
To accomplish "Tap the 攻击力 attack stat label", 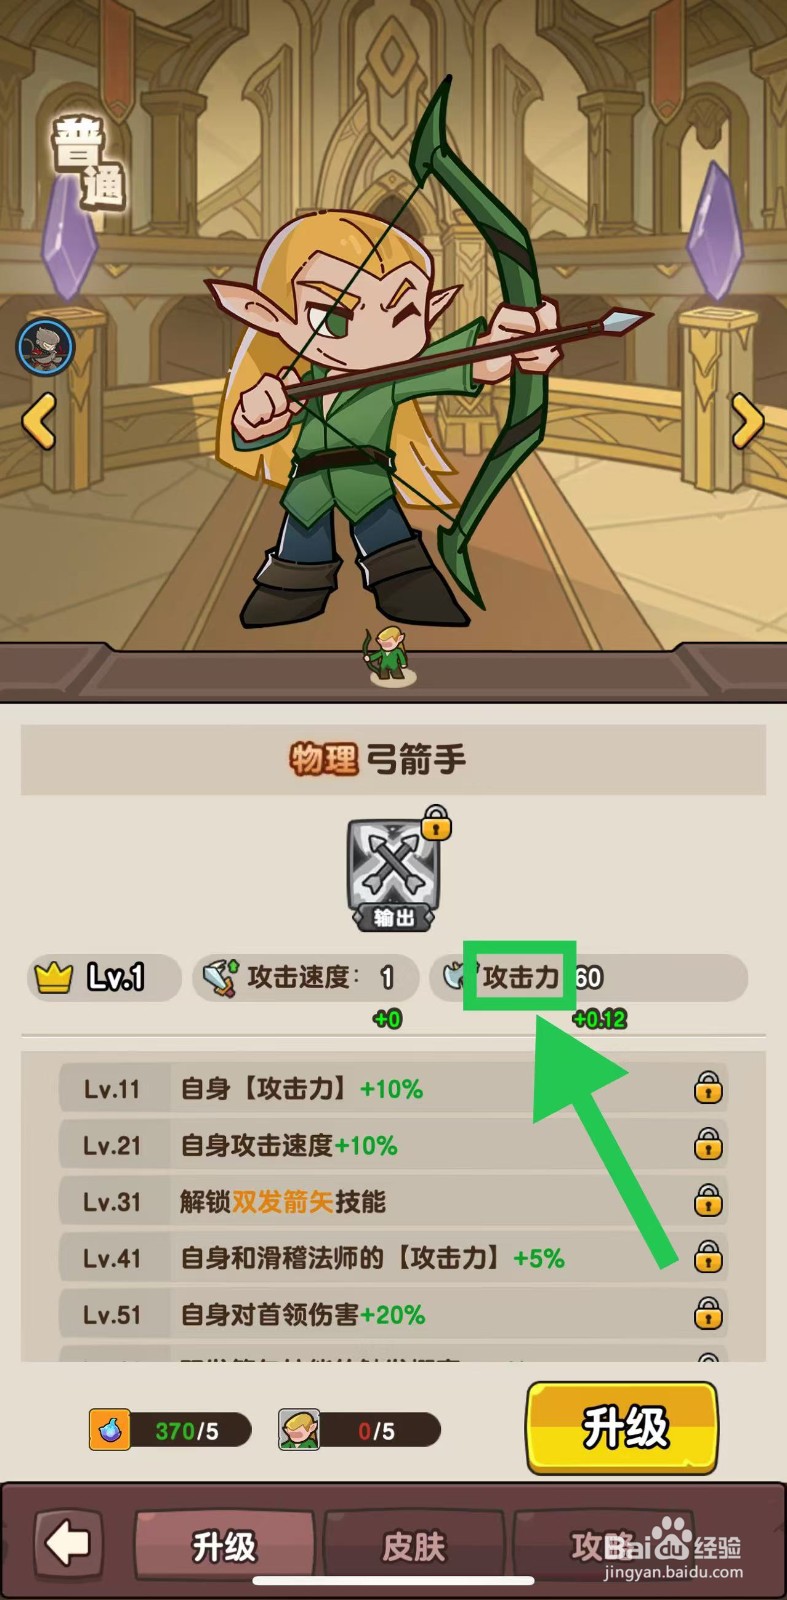I will 520,977.
